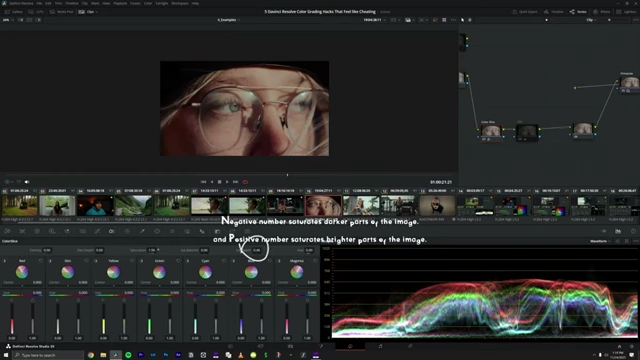Viewport: 640px width, 360px height.
Task: Click the Density value field
Action: 47,250
